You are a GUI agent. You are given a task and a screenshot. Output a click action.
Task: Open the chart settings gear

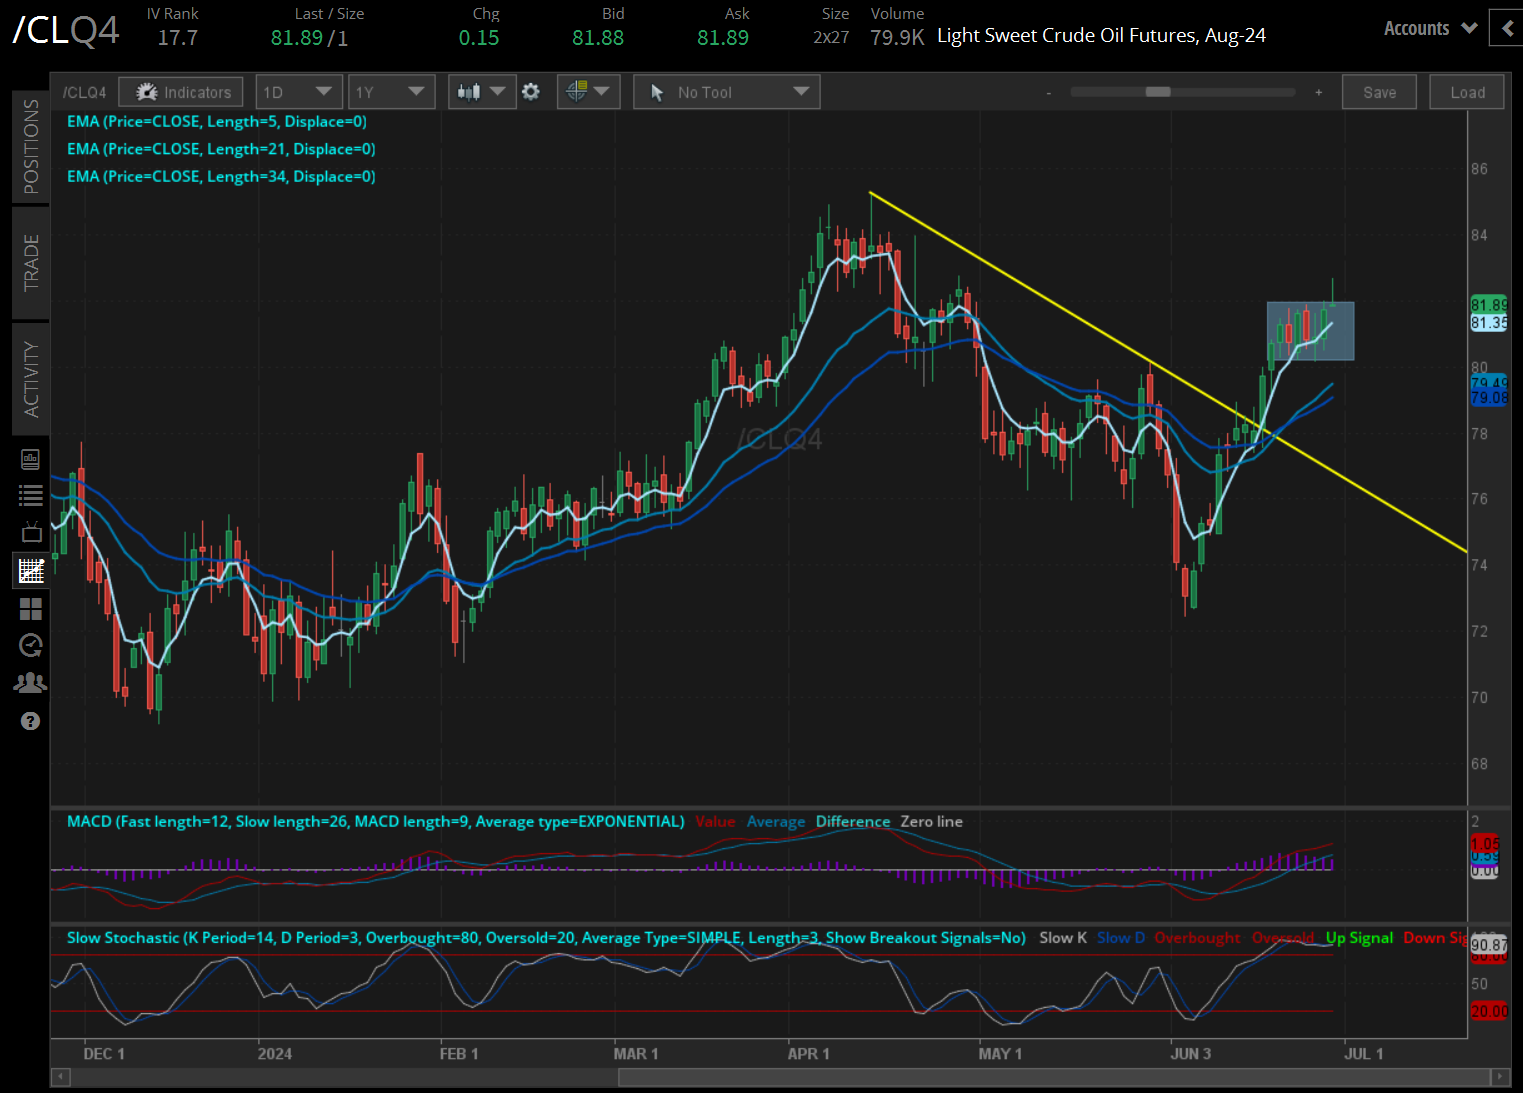pos(531,91)
